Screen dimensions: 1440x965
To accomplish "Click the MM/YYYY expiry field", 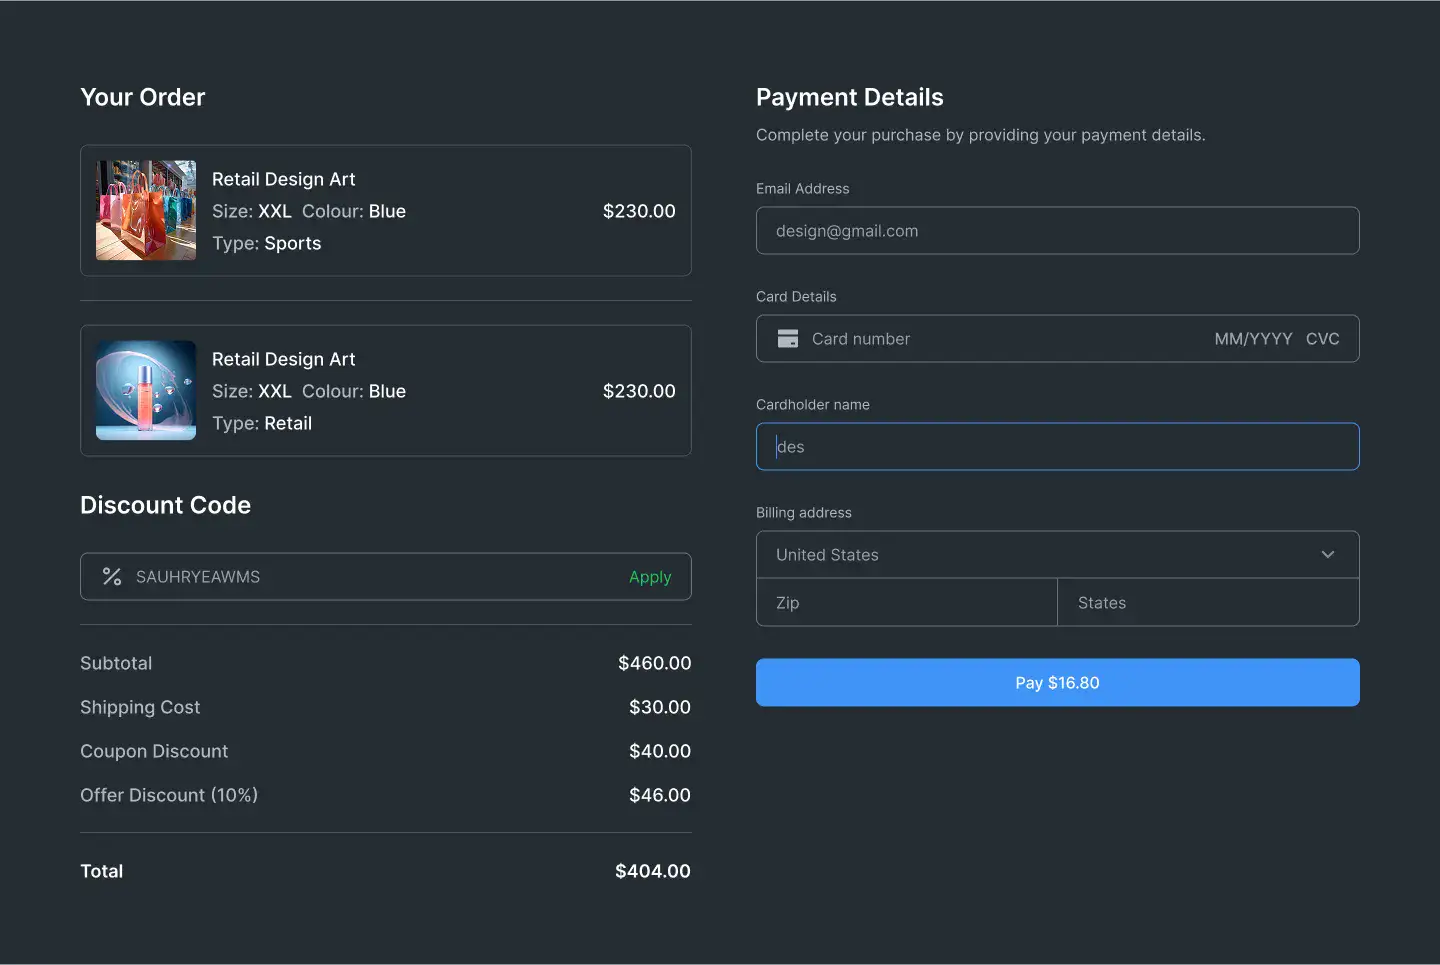I will pyautogui.click(x=1253, y=339).
